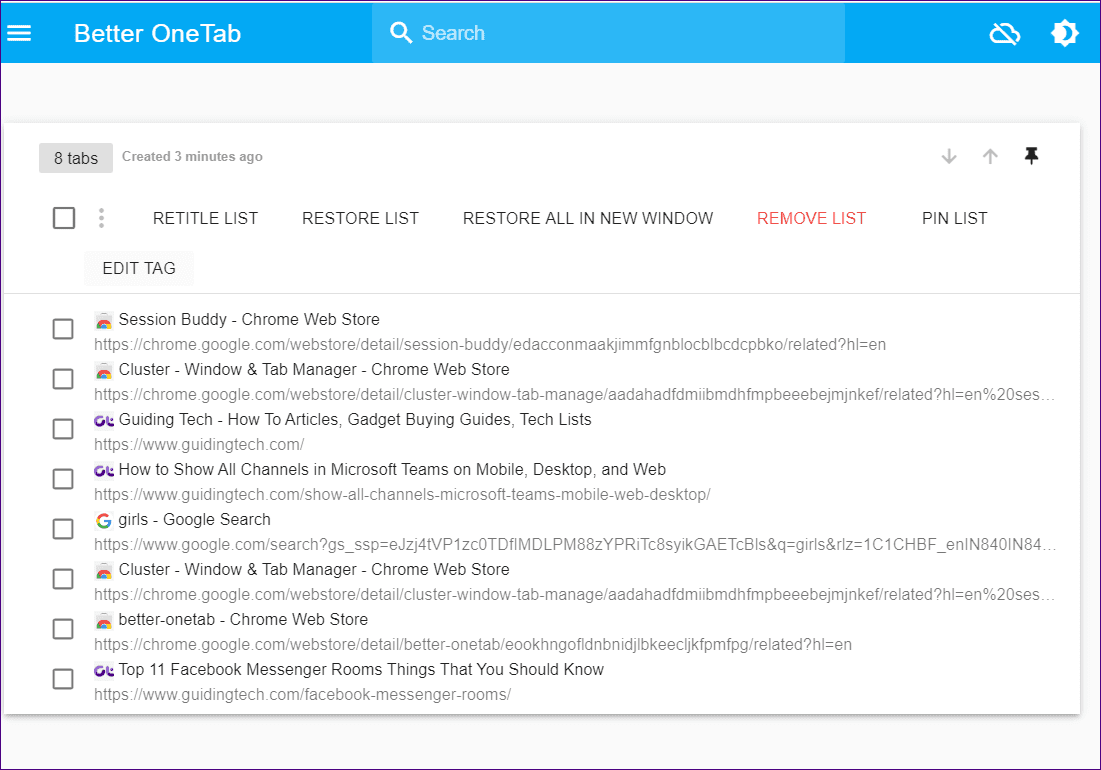The height and width of the screenshot is (770, 1101).
Task: Click Microsoft Teams article GT favicon
Action: pos(104,471)
